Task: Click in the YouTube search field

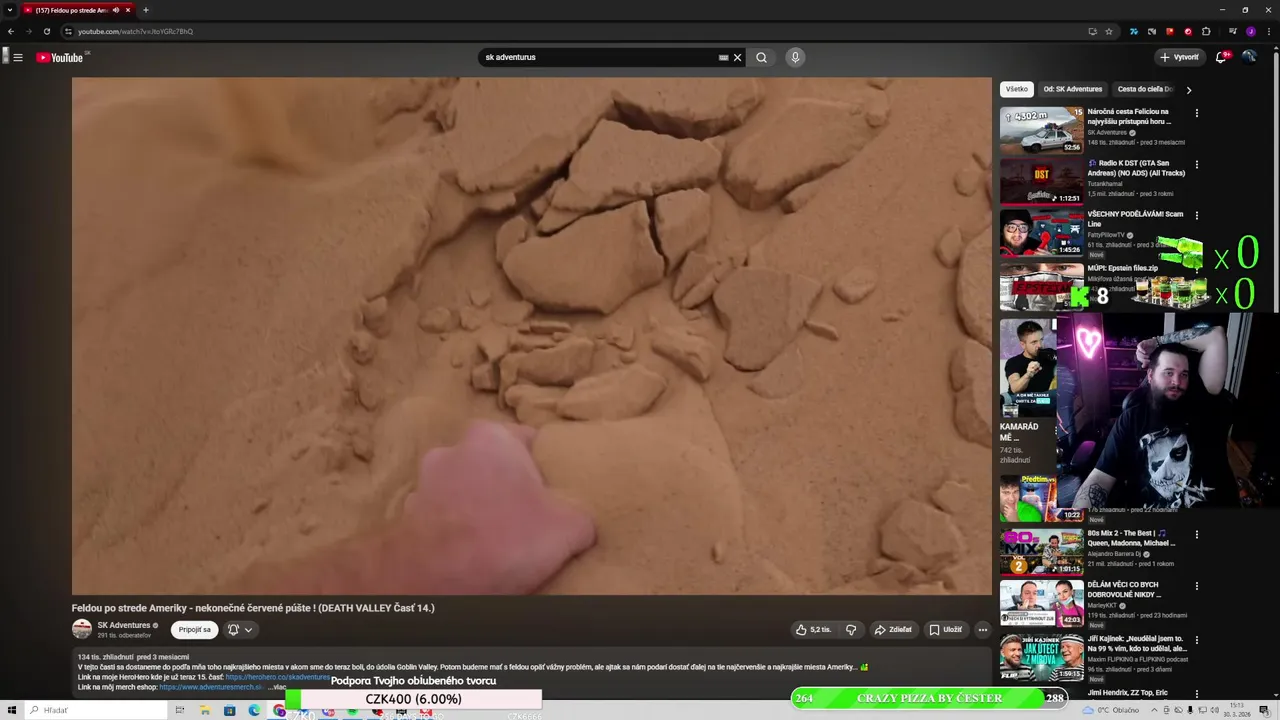Action: click(x=600, y=57)
